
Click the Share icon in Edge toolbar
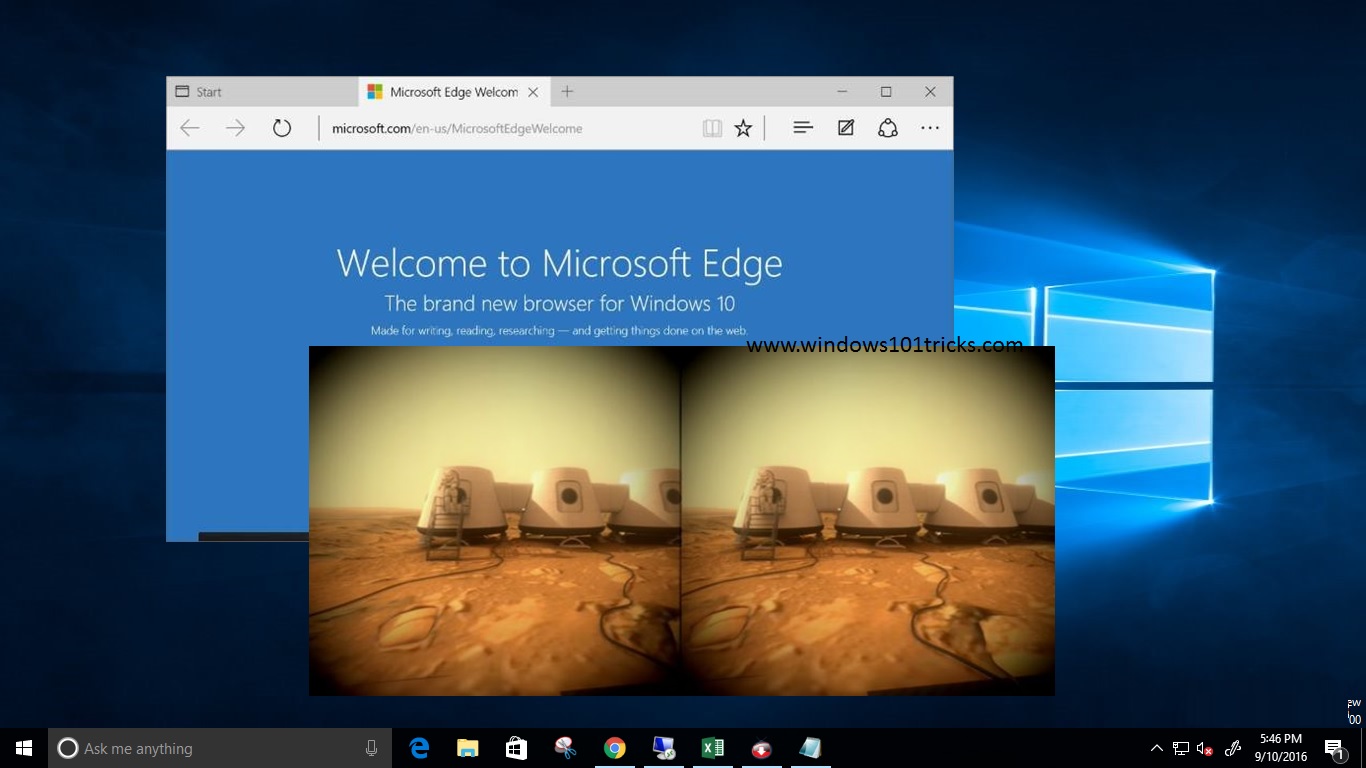(887, 128)
